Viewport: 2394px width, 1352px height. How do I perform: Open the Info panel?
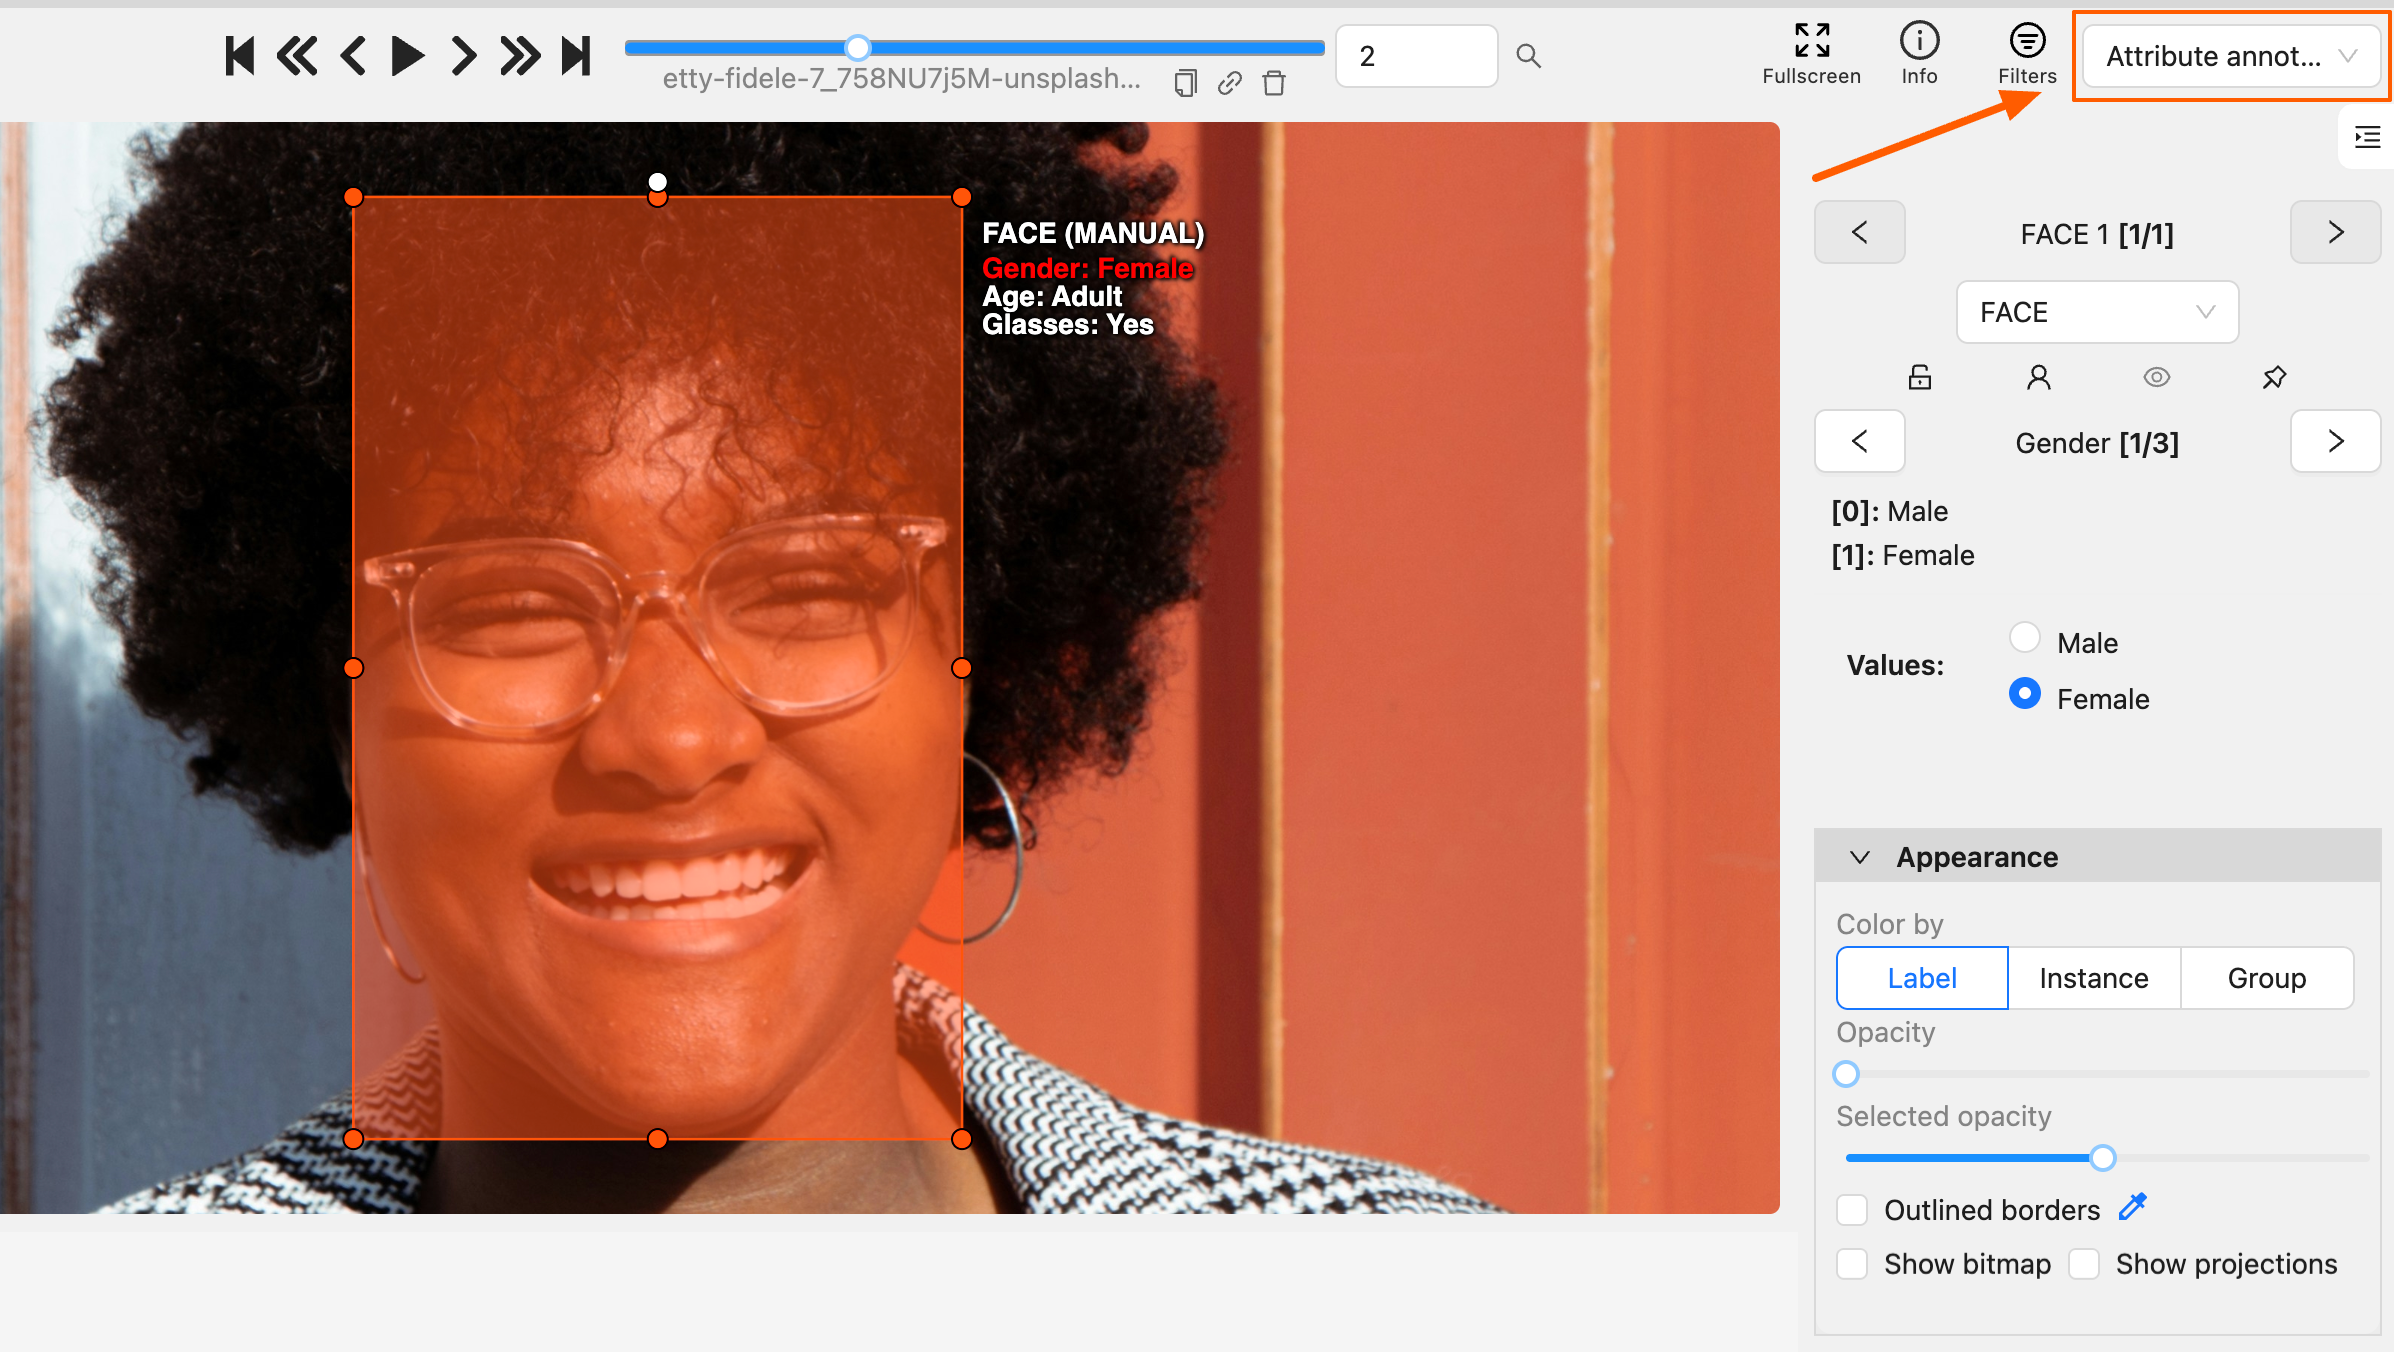(x=1918, y=54)
